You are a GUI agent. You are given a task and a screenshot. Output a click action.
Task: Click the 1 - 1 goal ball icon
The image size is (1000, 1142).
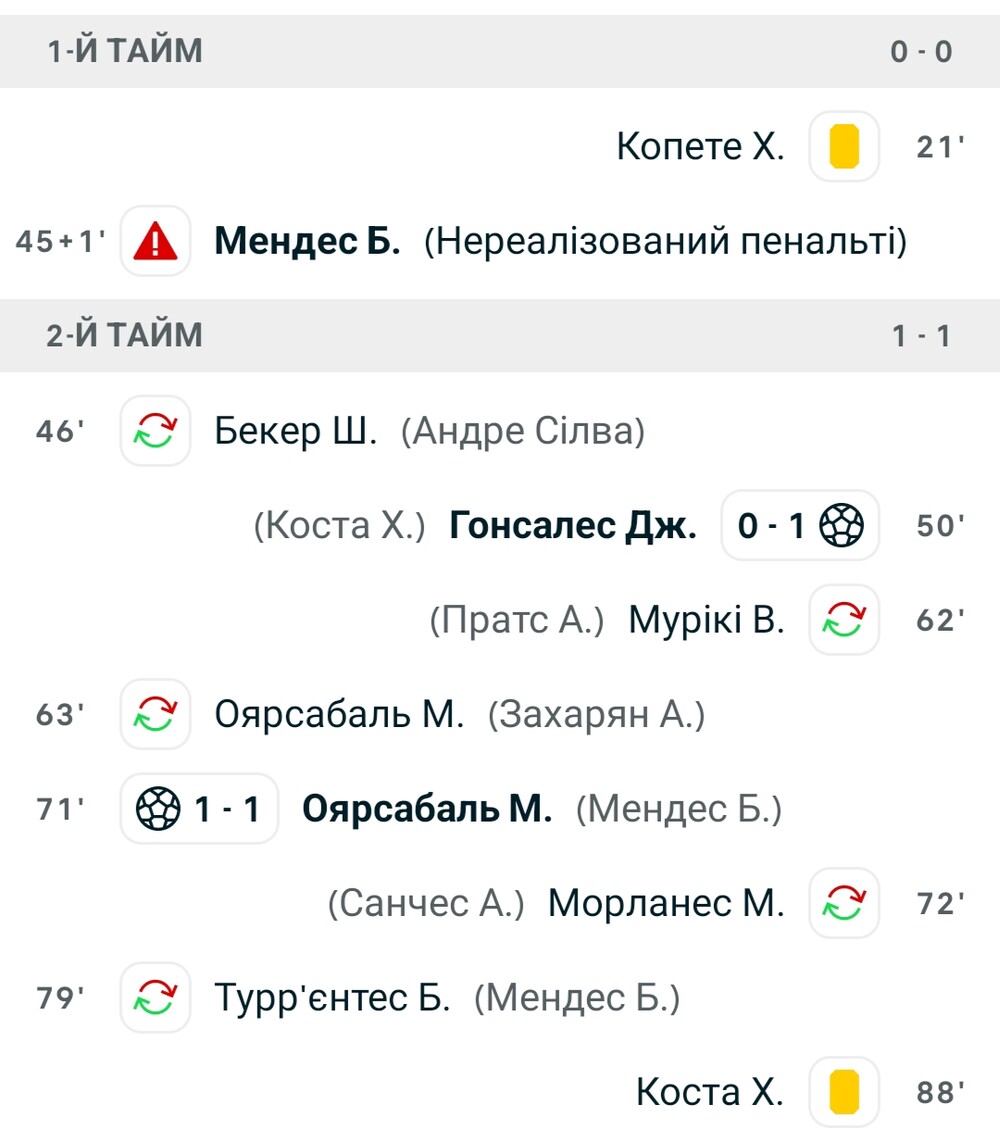[158, 809]
